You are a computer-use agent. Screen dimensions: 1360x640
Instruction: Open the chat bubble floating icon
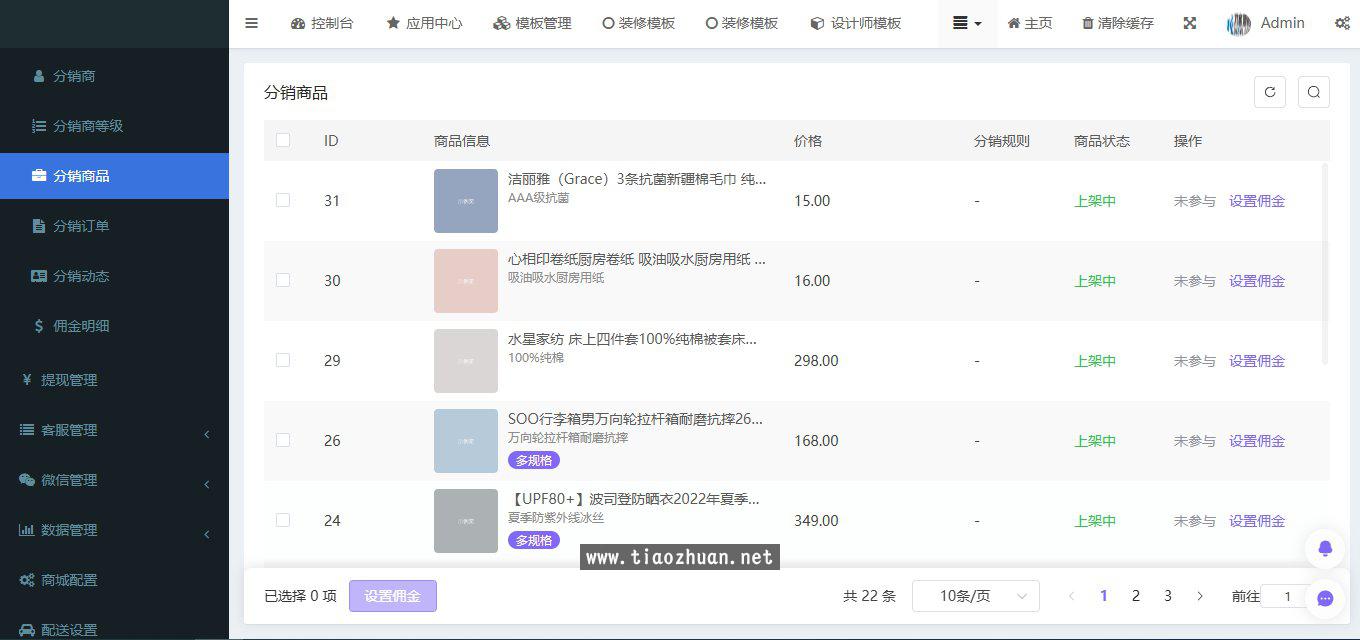coord(1325,598)
